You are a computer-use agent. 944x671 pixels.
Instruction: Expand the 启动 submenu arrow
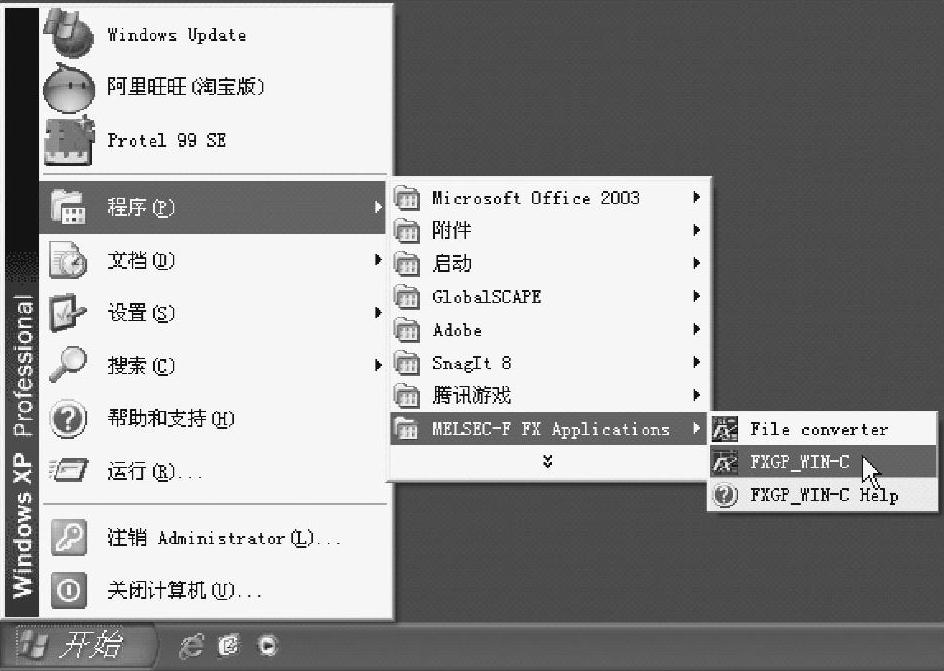[697, 263]
